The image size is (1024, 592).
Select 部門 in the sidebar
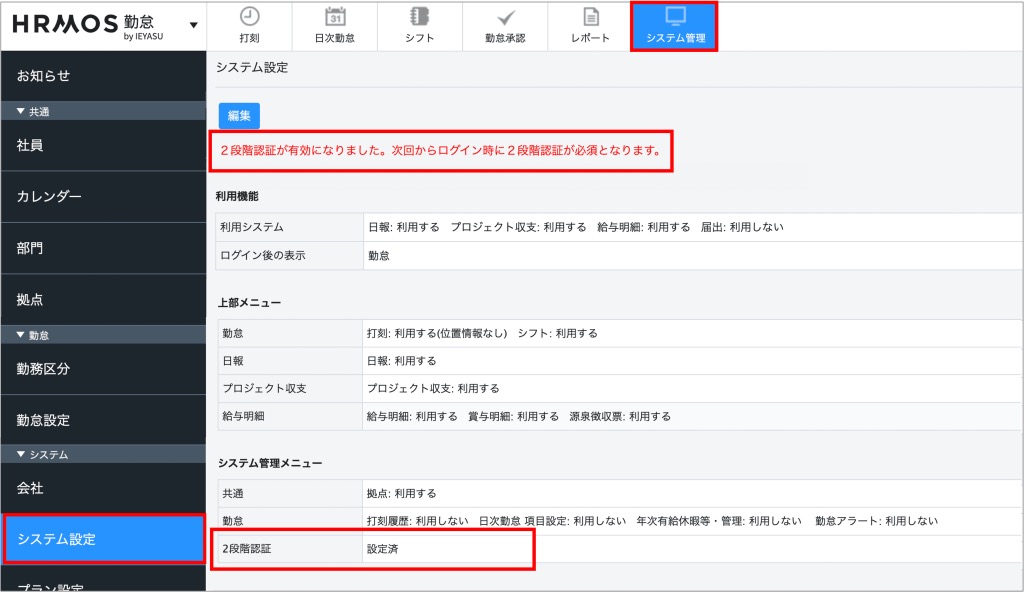pos(30,248)
